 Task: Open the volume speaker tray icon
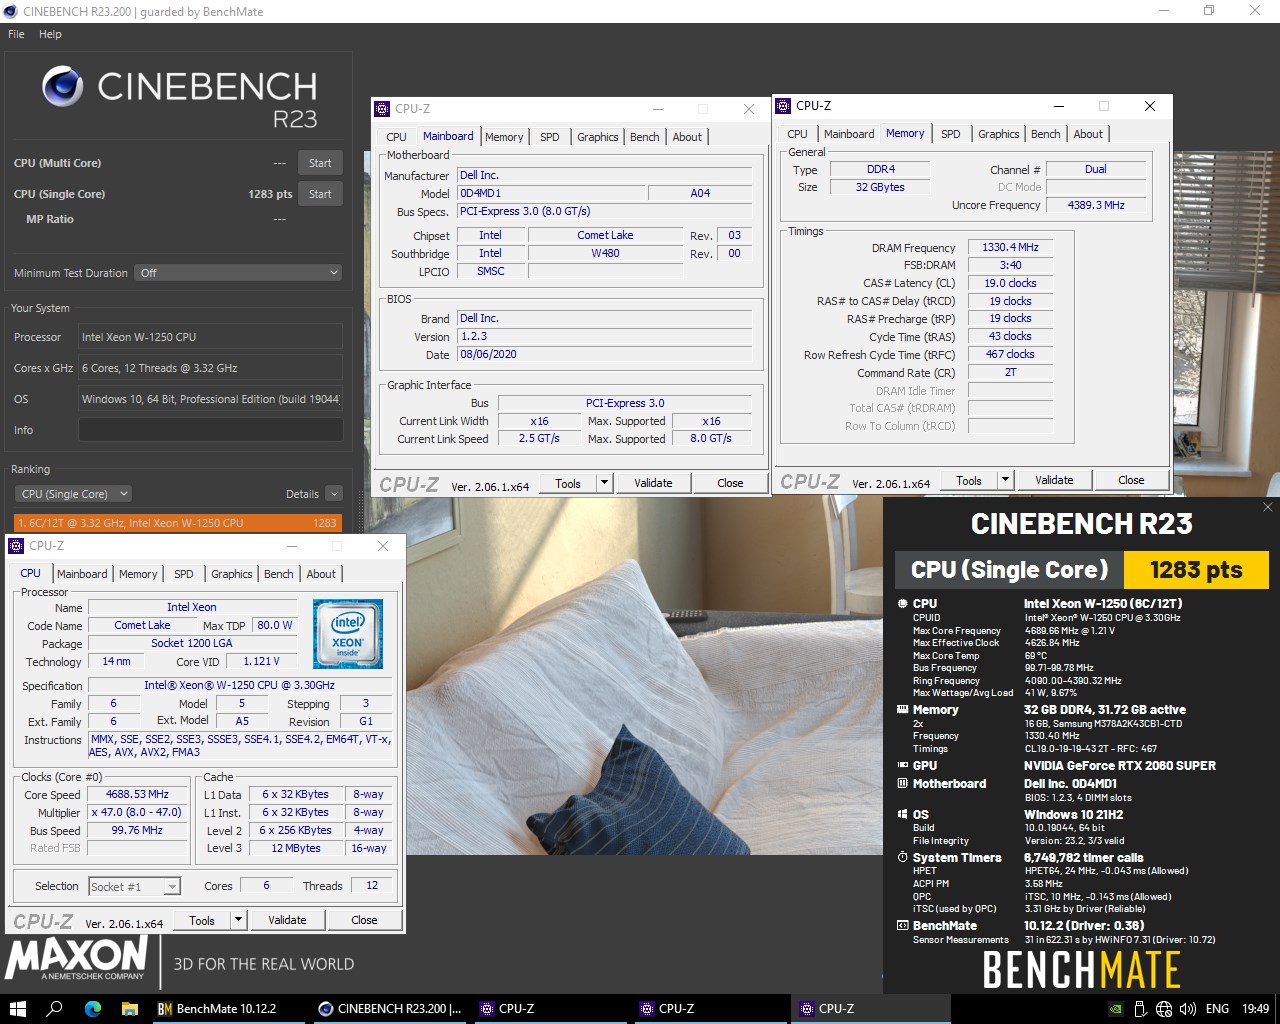[1188, 1009]
